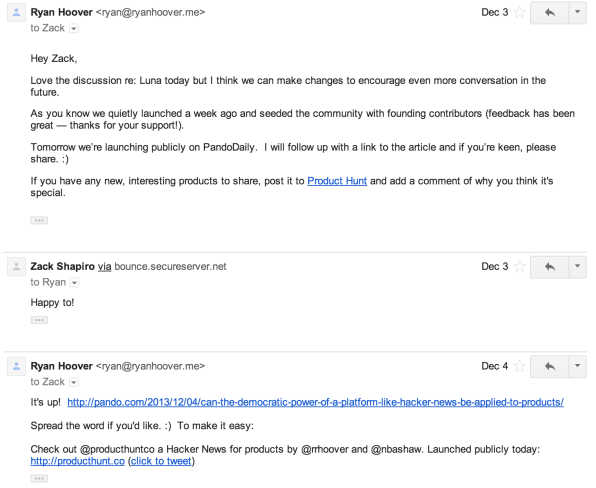Open the producthunt.co link
Image resolution: width=596 pixels, height=488 pixels.
(x=78, y=461)
